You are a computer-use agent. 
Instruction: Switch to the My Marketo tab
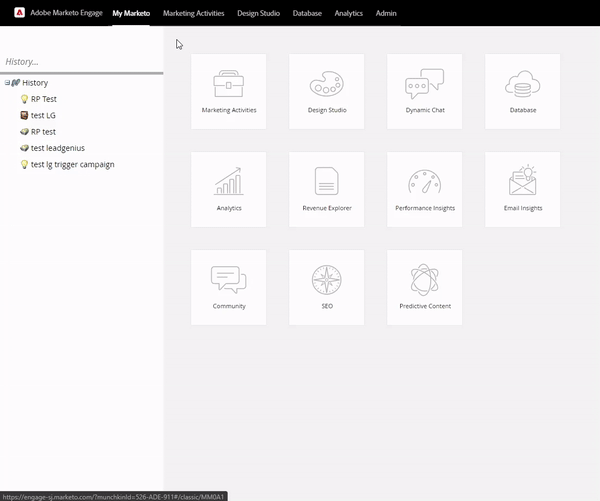[x=131, y=13]
